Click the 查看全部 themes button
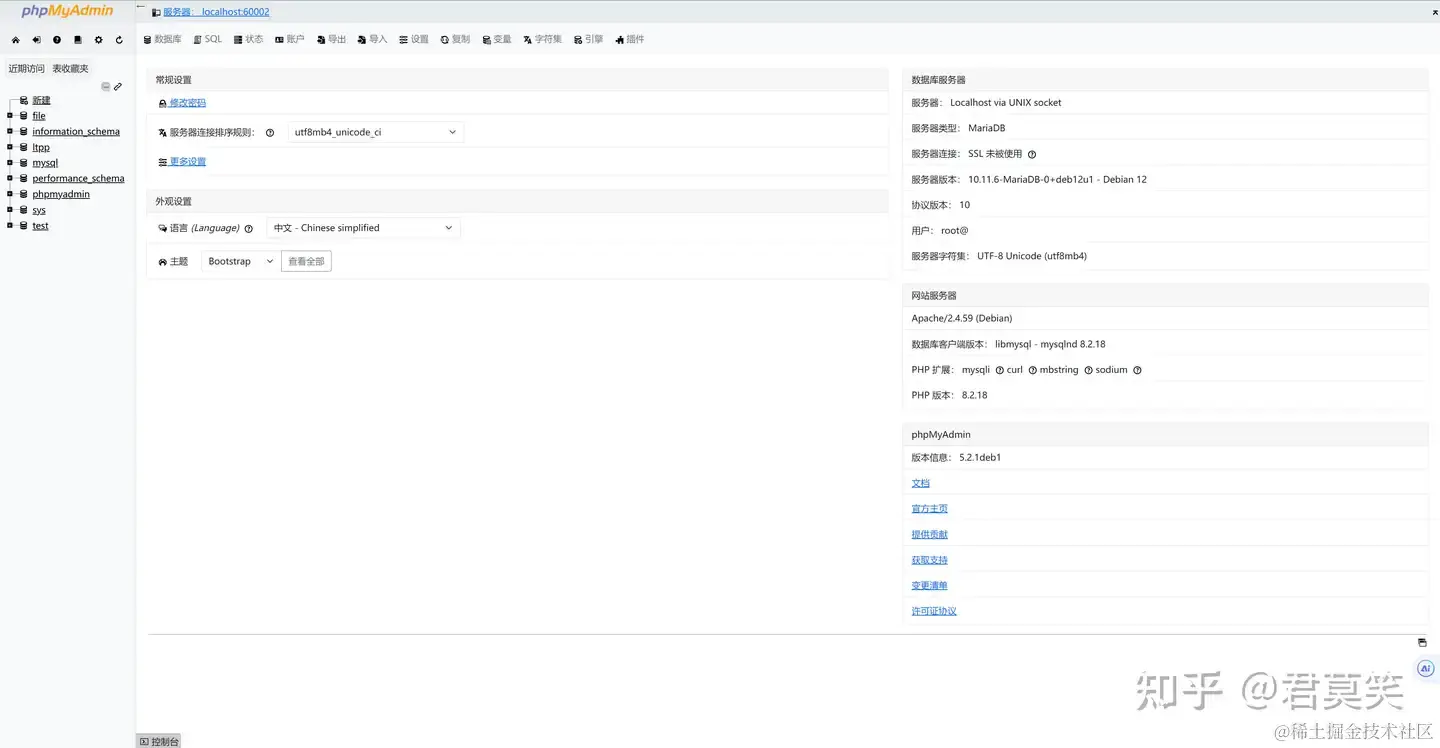The image size is (1440, 748). [x=306, y=261]
